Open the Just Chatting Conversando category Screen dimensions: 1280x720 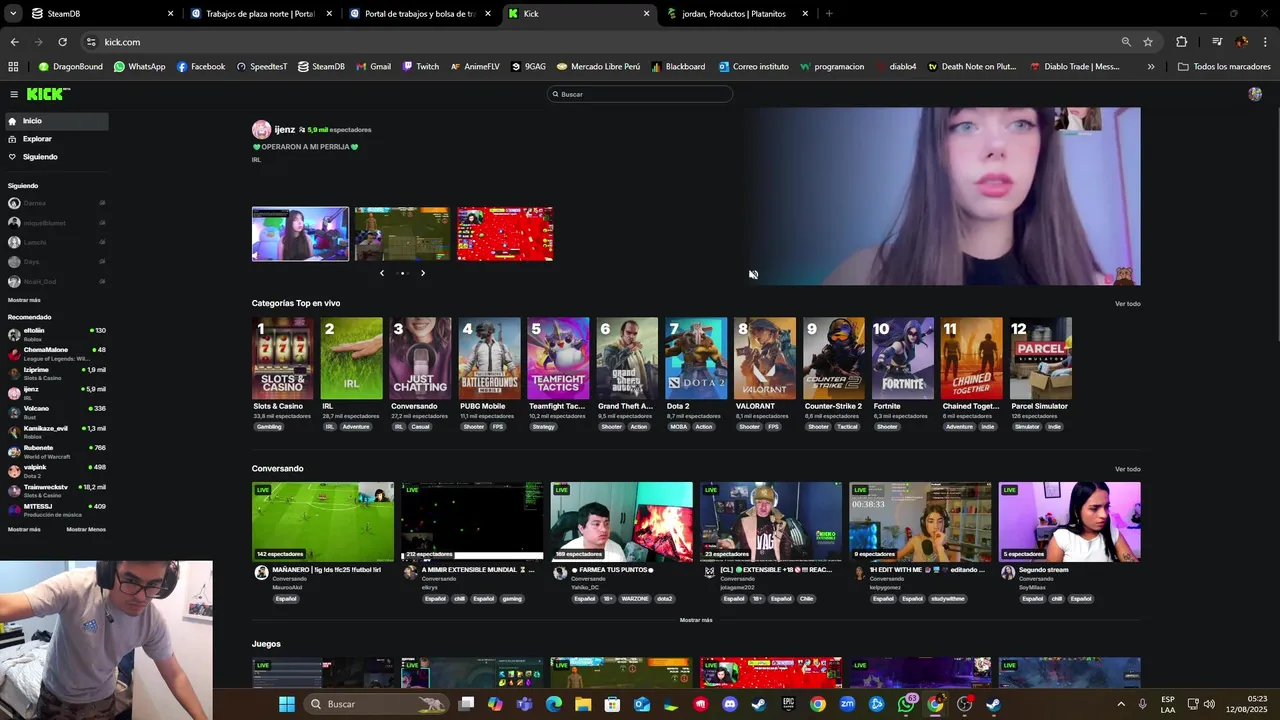[420, 358]
